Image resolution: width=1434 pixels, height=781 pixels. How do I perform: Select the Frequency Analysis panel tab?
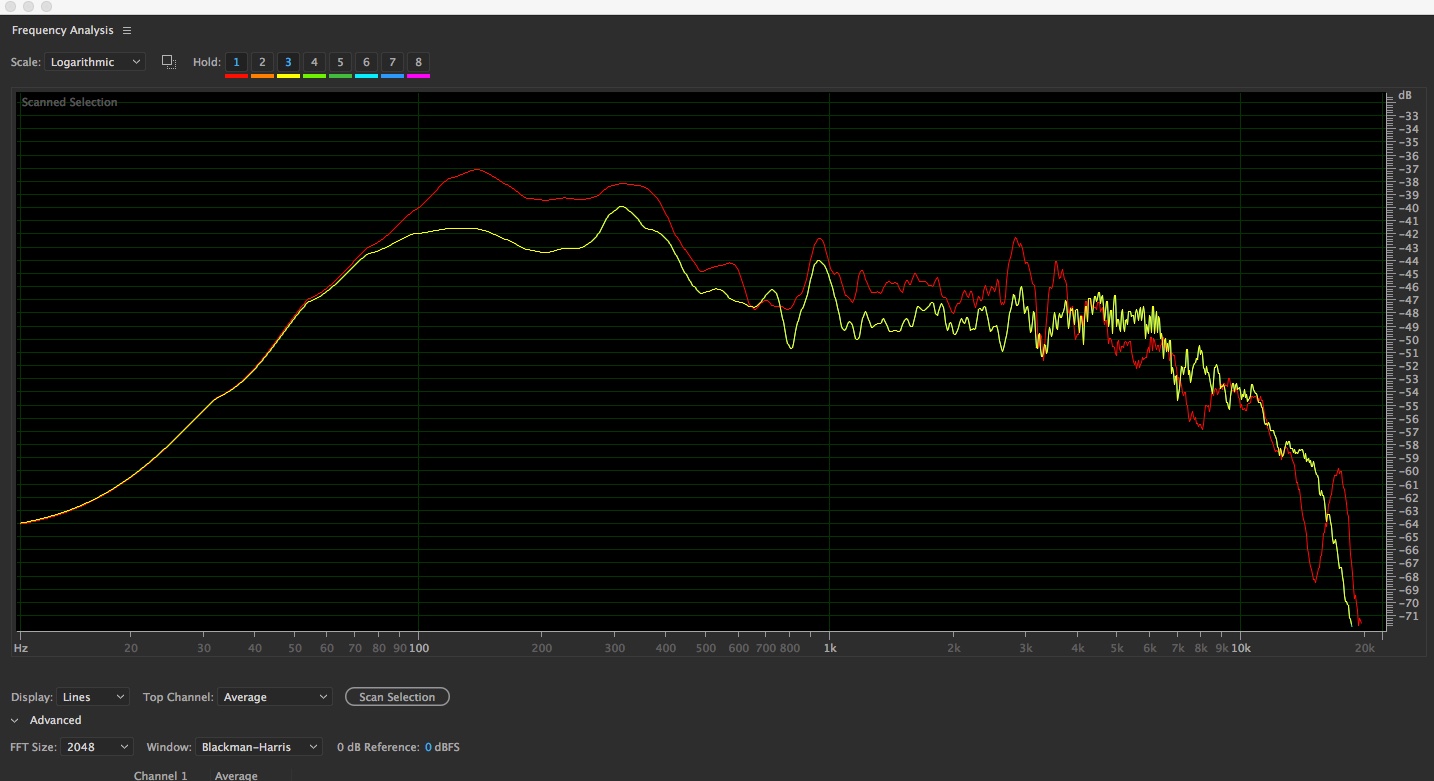[63, 31]
